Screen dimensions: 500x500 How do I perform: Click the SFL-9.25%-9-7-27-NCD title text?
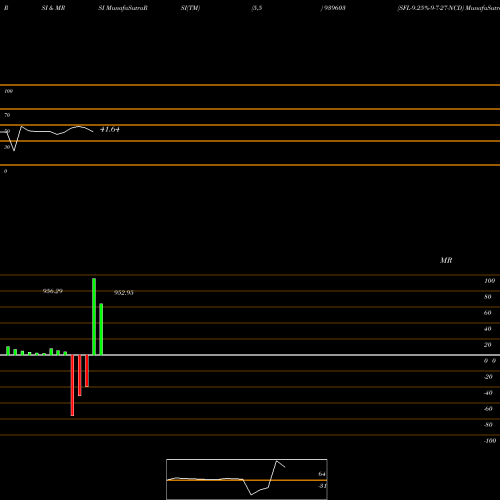click(430, 8)
